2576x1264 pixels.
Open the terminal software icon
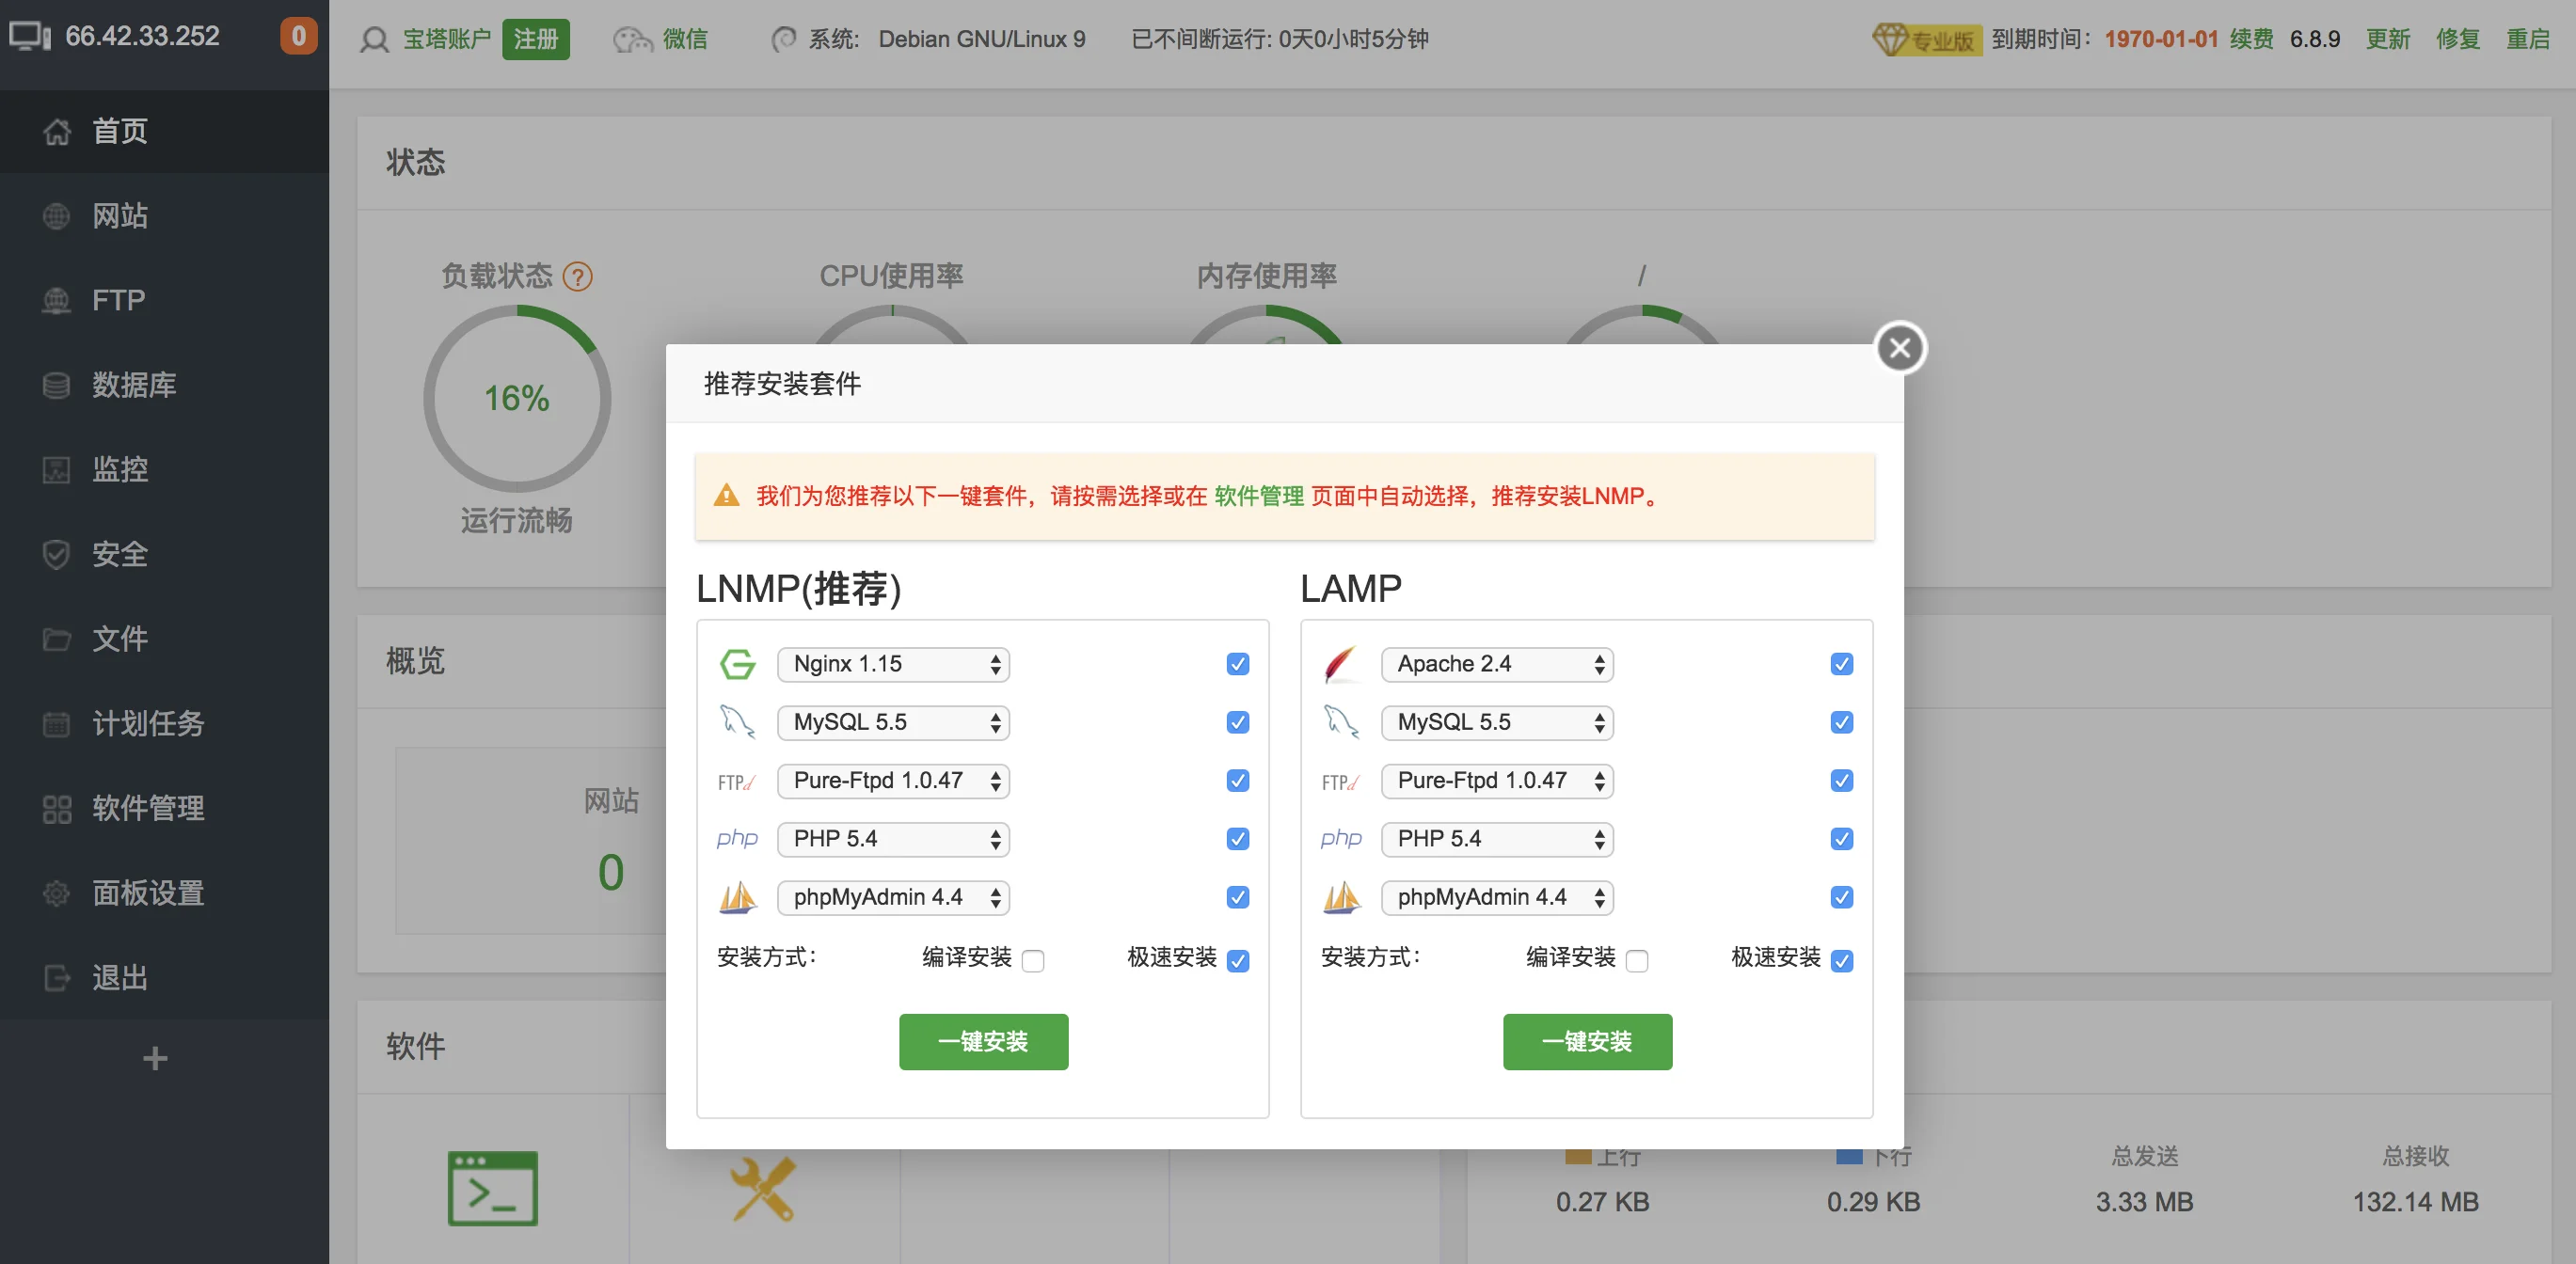492,1188
